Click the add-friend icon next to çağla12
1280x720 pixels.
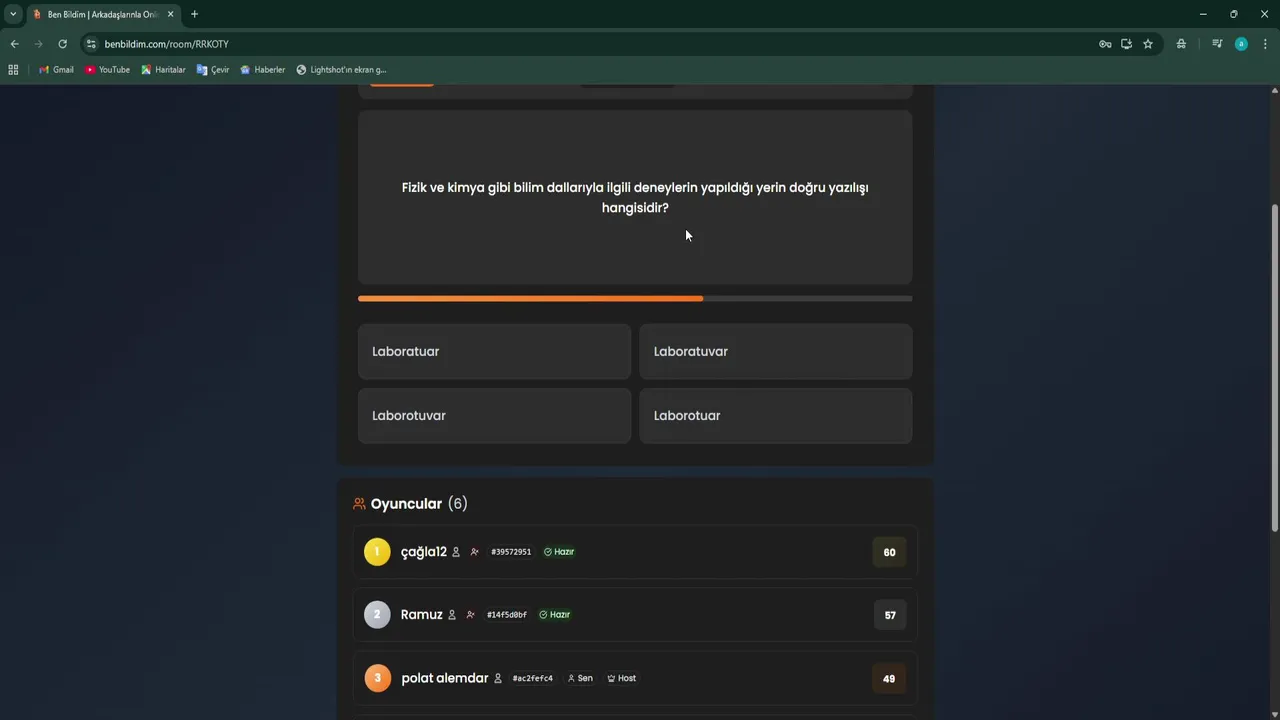[x=475, y=552]
